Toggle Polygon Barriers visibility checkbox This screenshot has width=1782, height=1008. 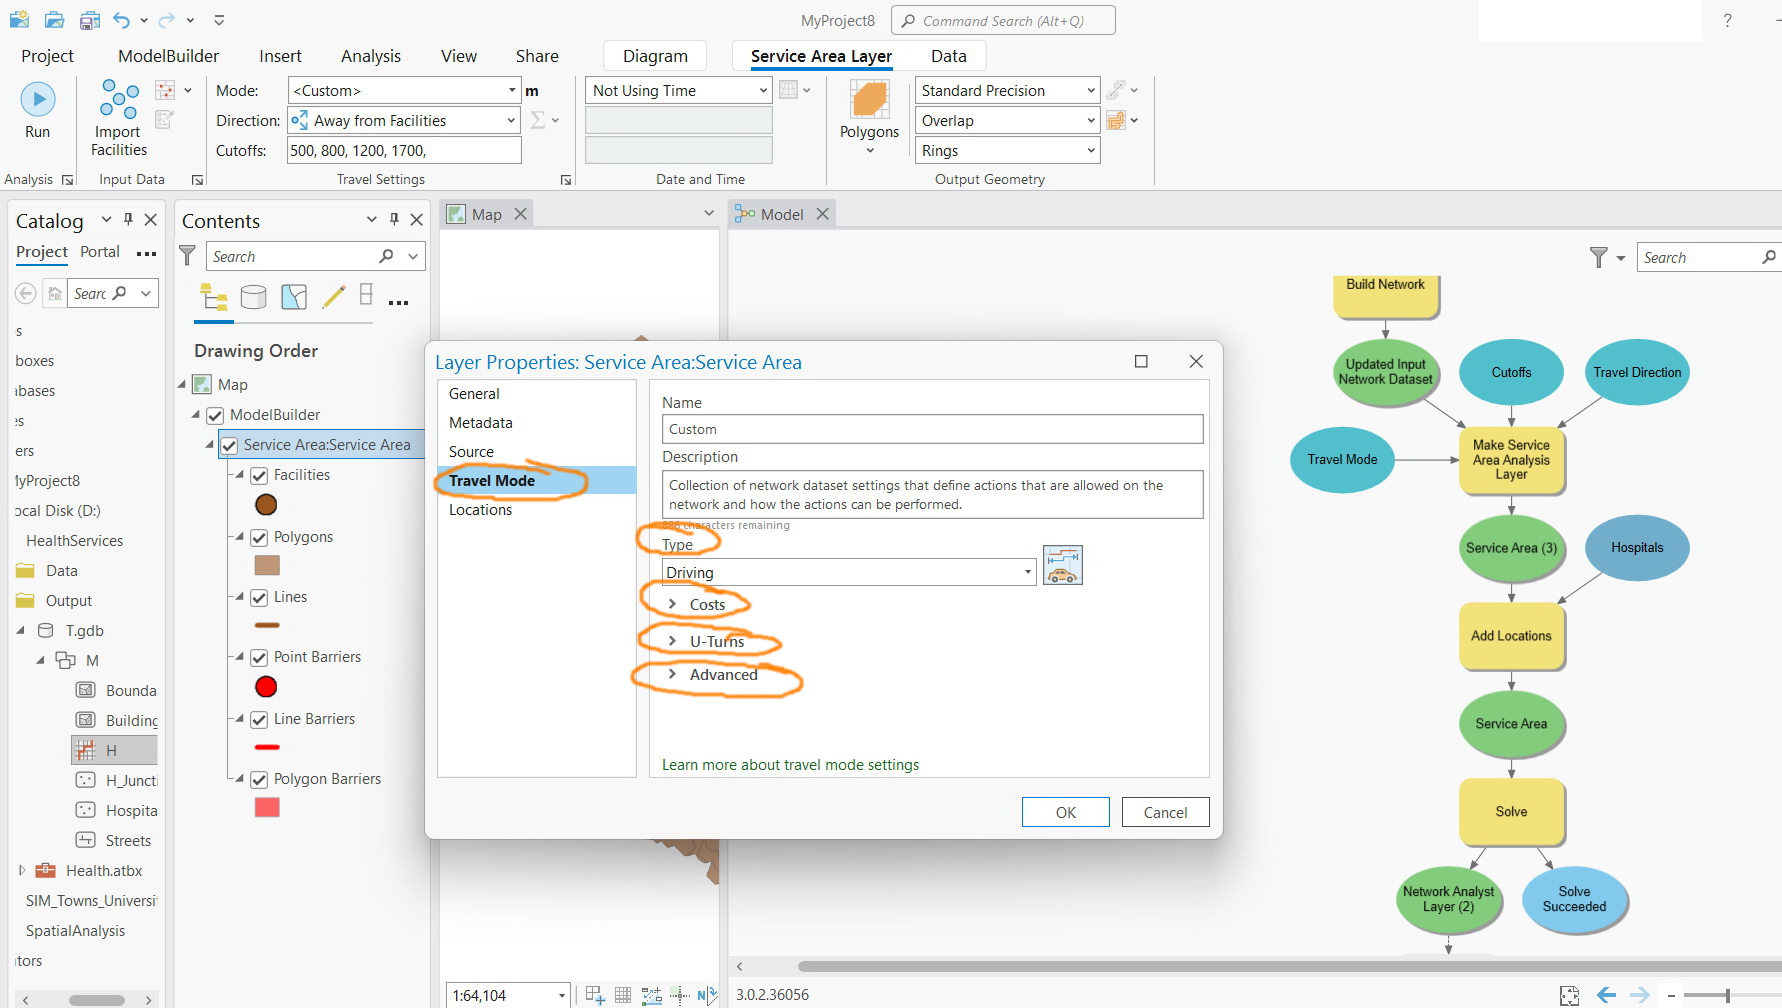click(x=259, y=780)
